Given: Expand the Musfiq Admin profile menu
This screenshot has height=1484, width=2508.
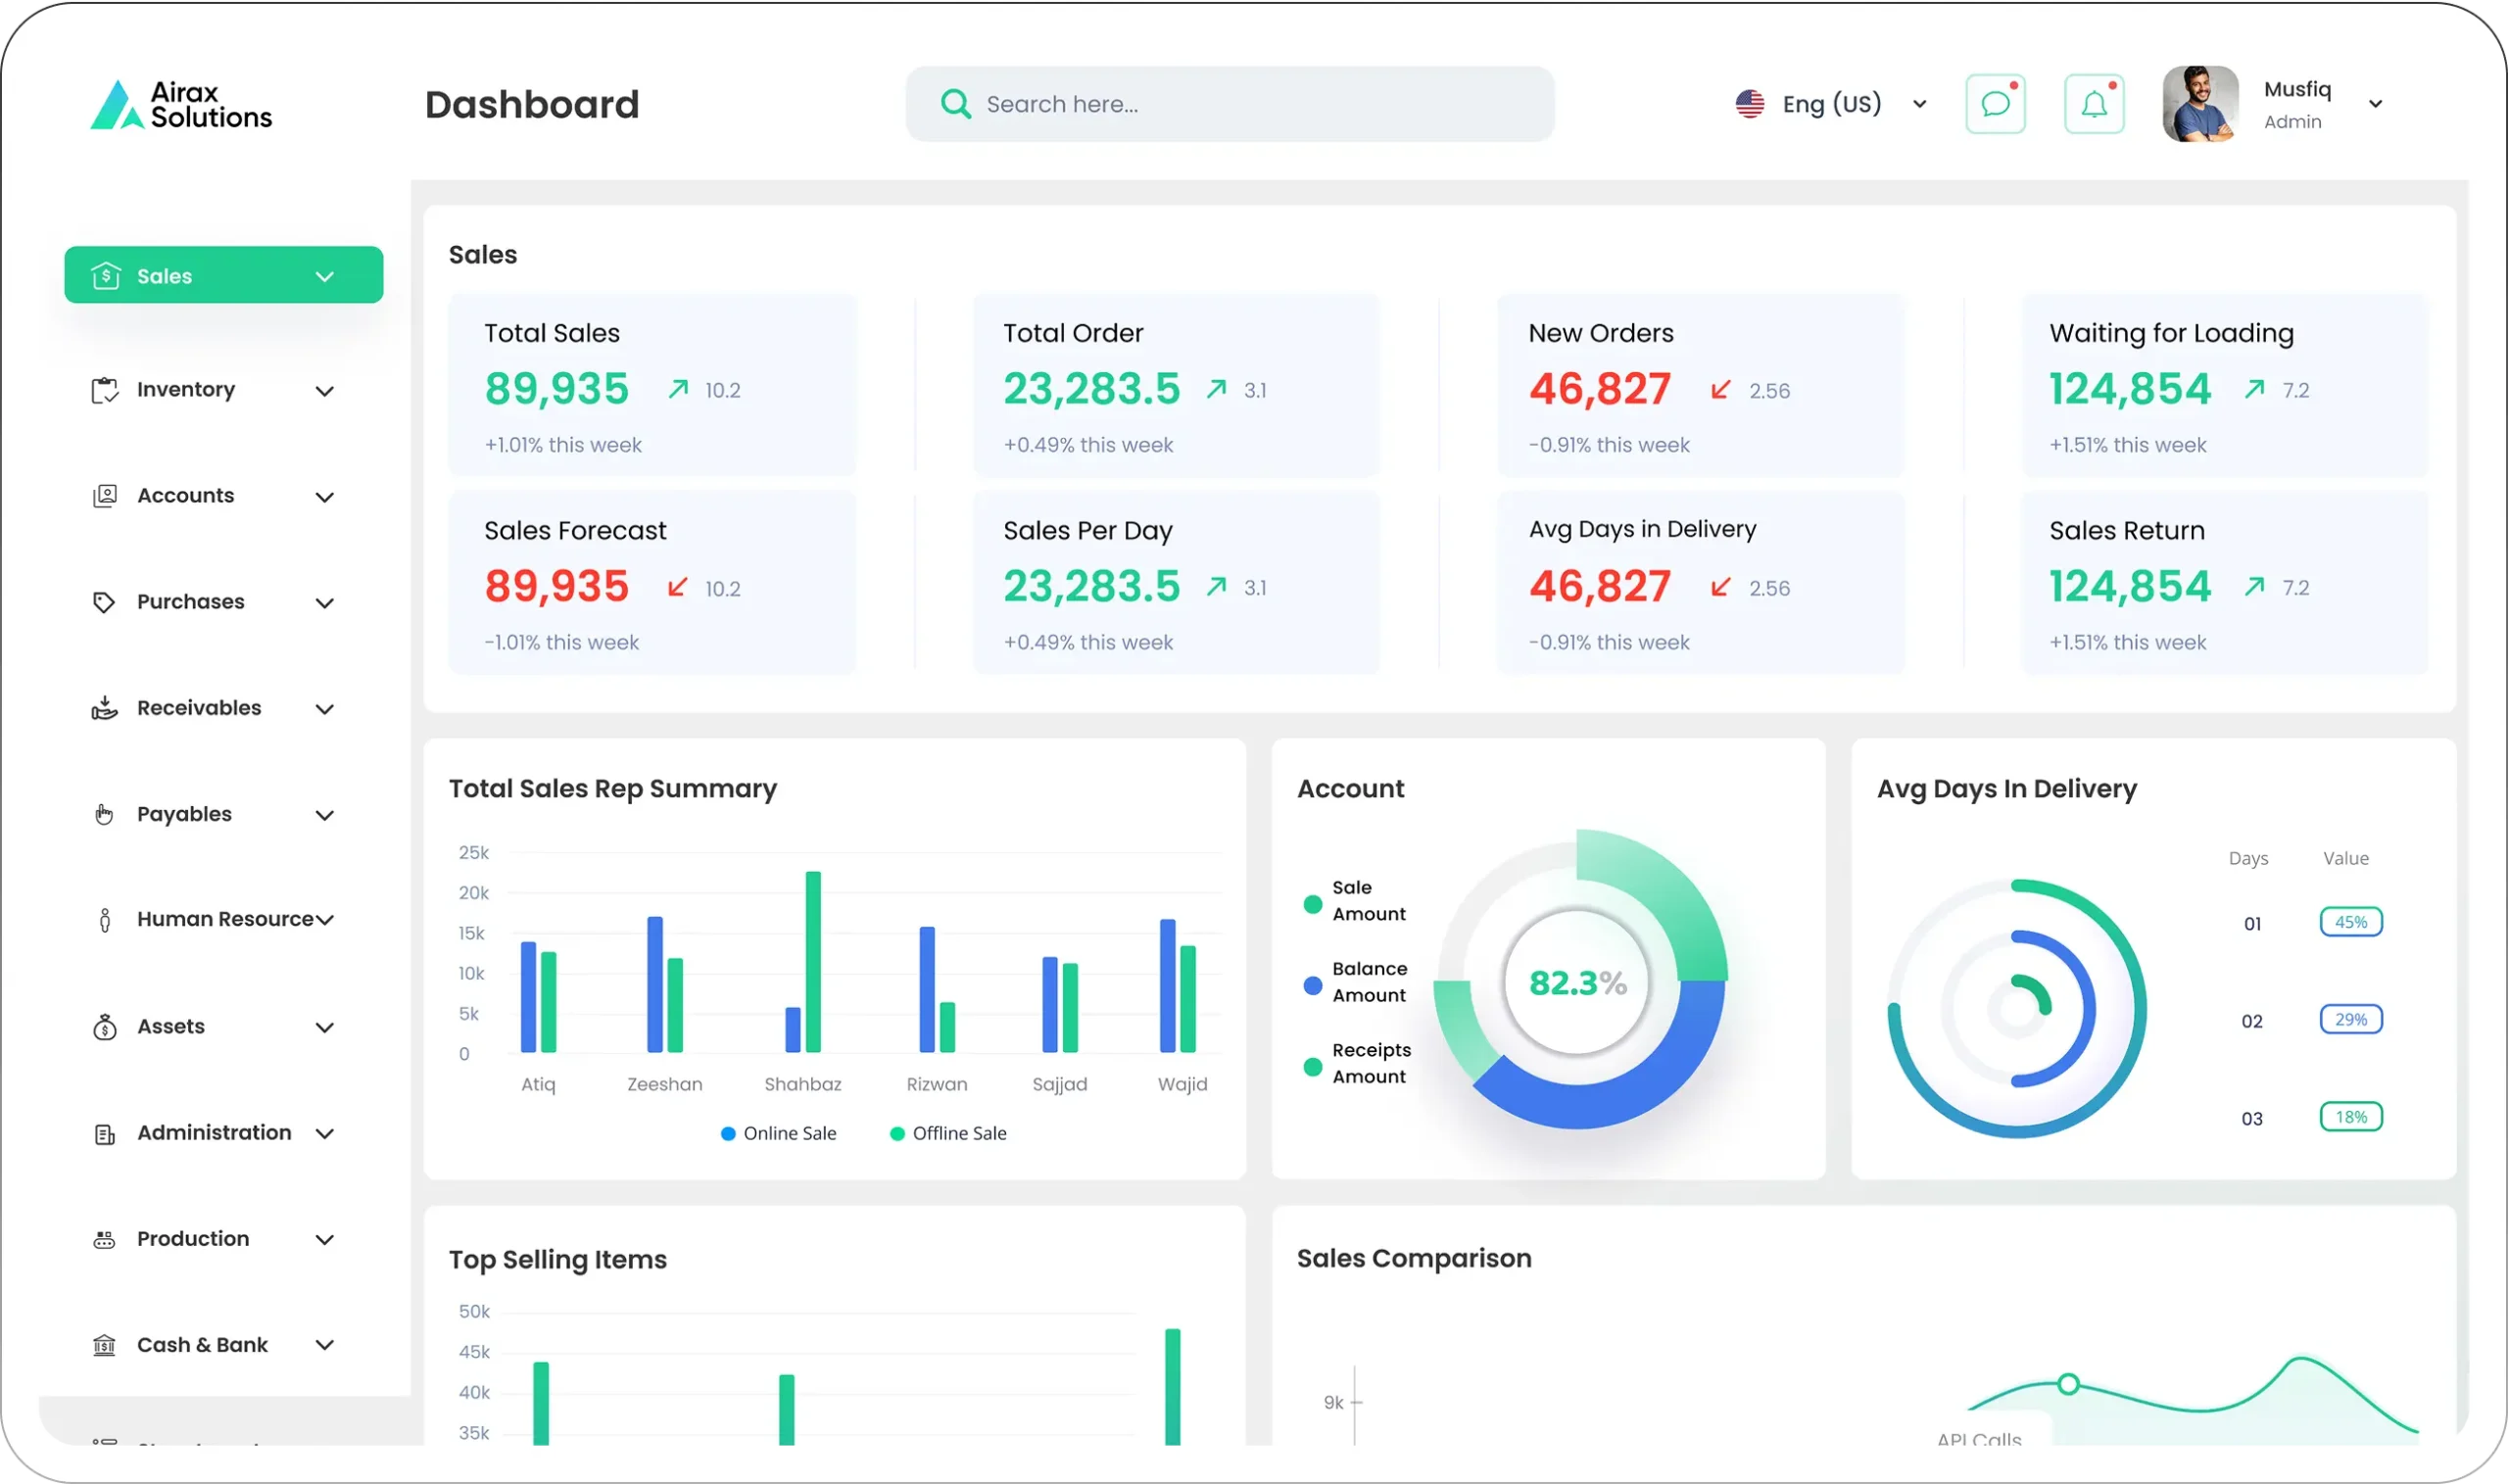Looking at the screenshot, I should tap(2375, 104).
